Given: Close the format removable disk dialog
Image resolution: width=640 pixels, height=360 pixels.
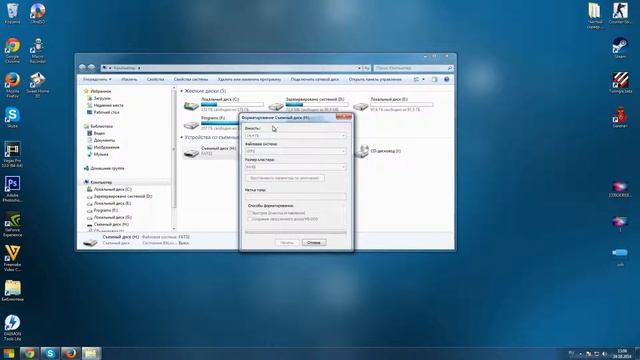Looking at the screenshot, I should [x=344, y=117].
